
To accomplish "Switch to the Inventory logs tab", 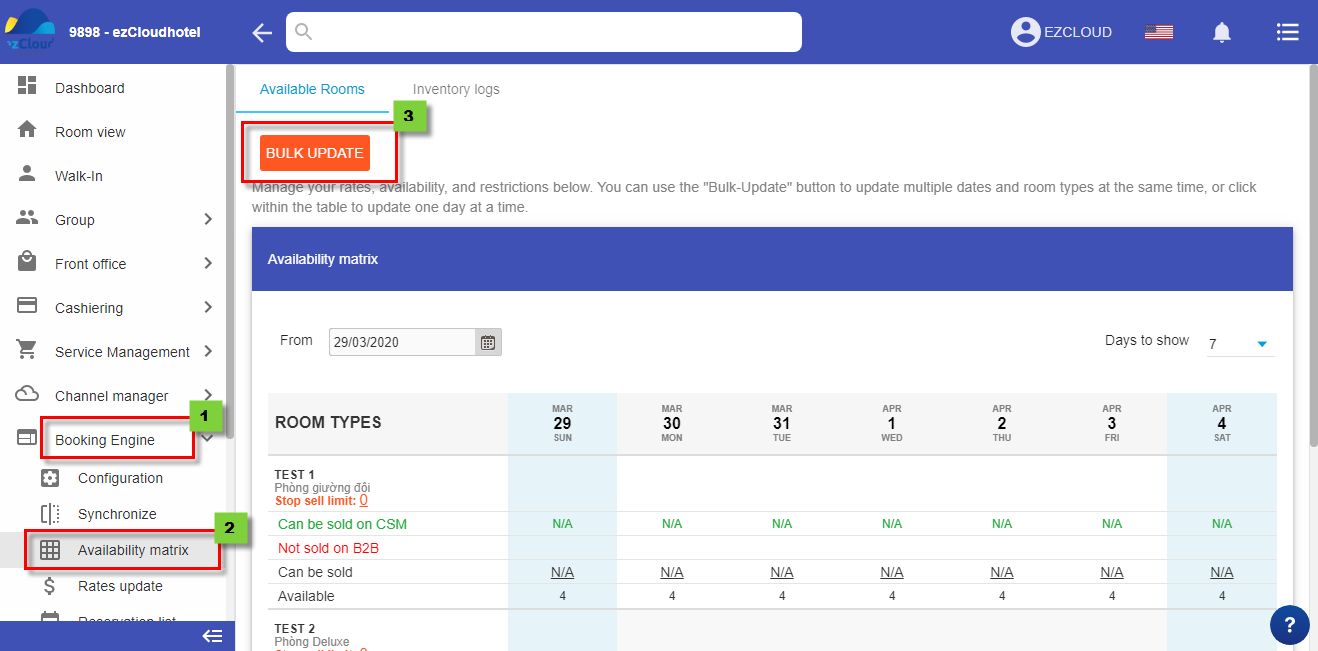I will click(456, 89).
